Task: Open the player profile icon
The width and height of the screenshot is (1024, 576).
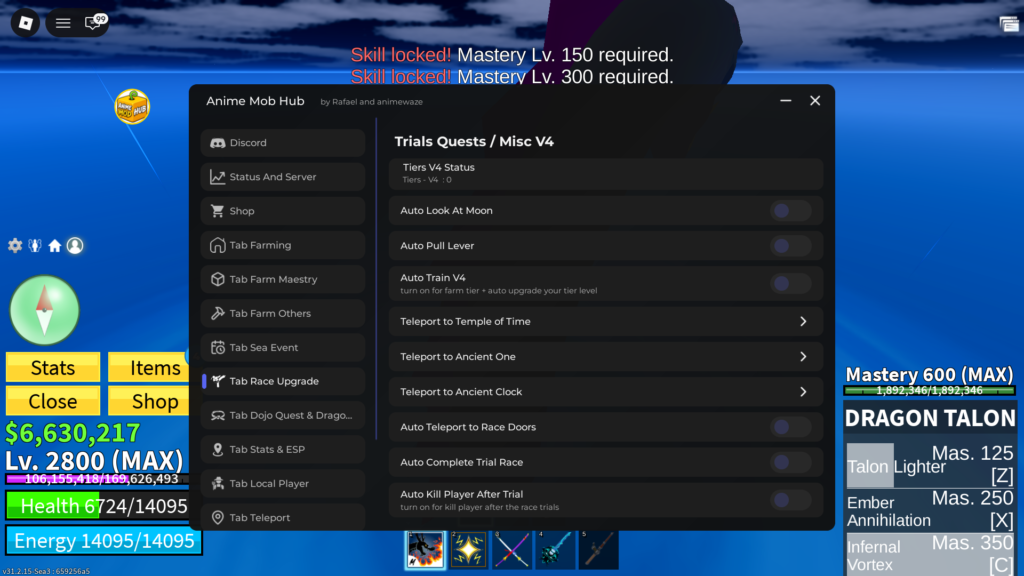Action: (75, 246)
